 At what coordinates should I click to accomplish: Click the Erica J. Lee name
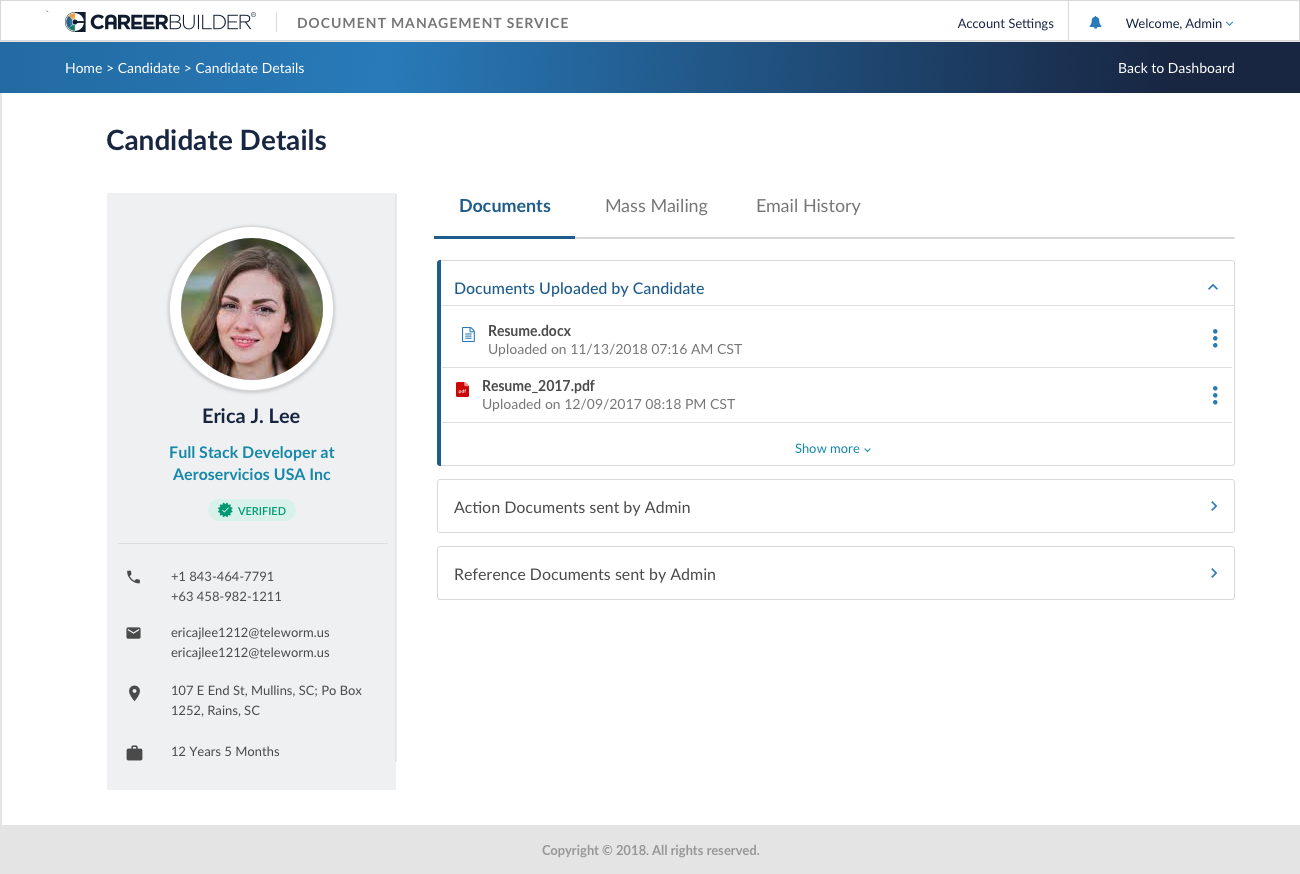pos(251,416)
